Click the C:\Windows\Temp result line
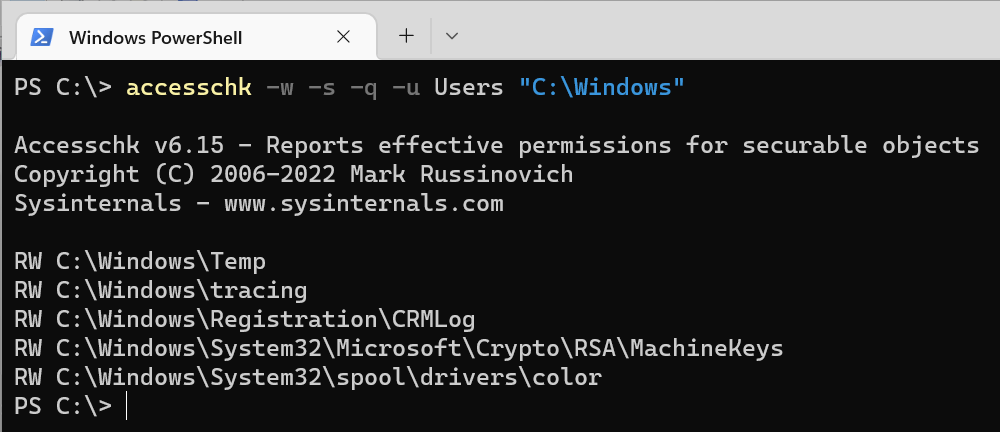The width and height of the screenshot is (1000, 432). click(x=140, y=262)
